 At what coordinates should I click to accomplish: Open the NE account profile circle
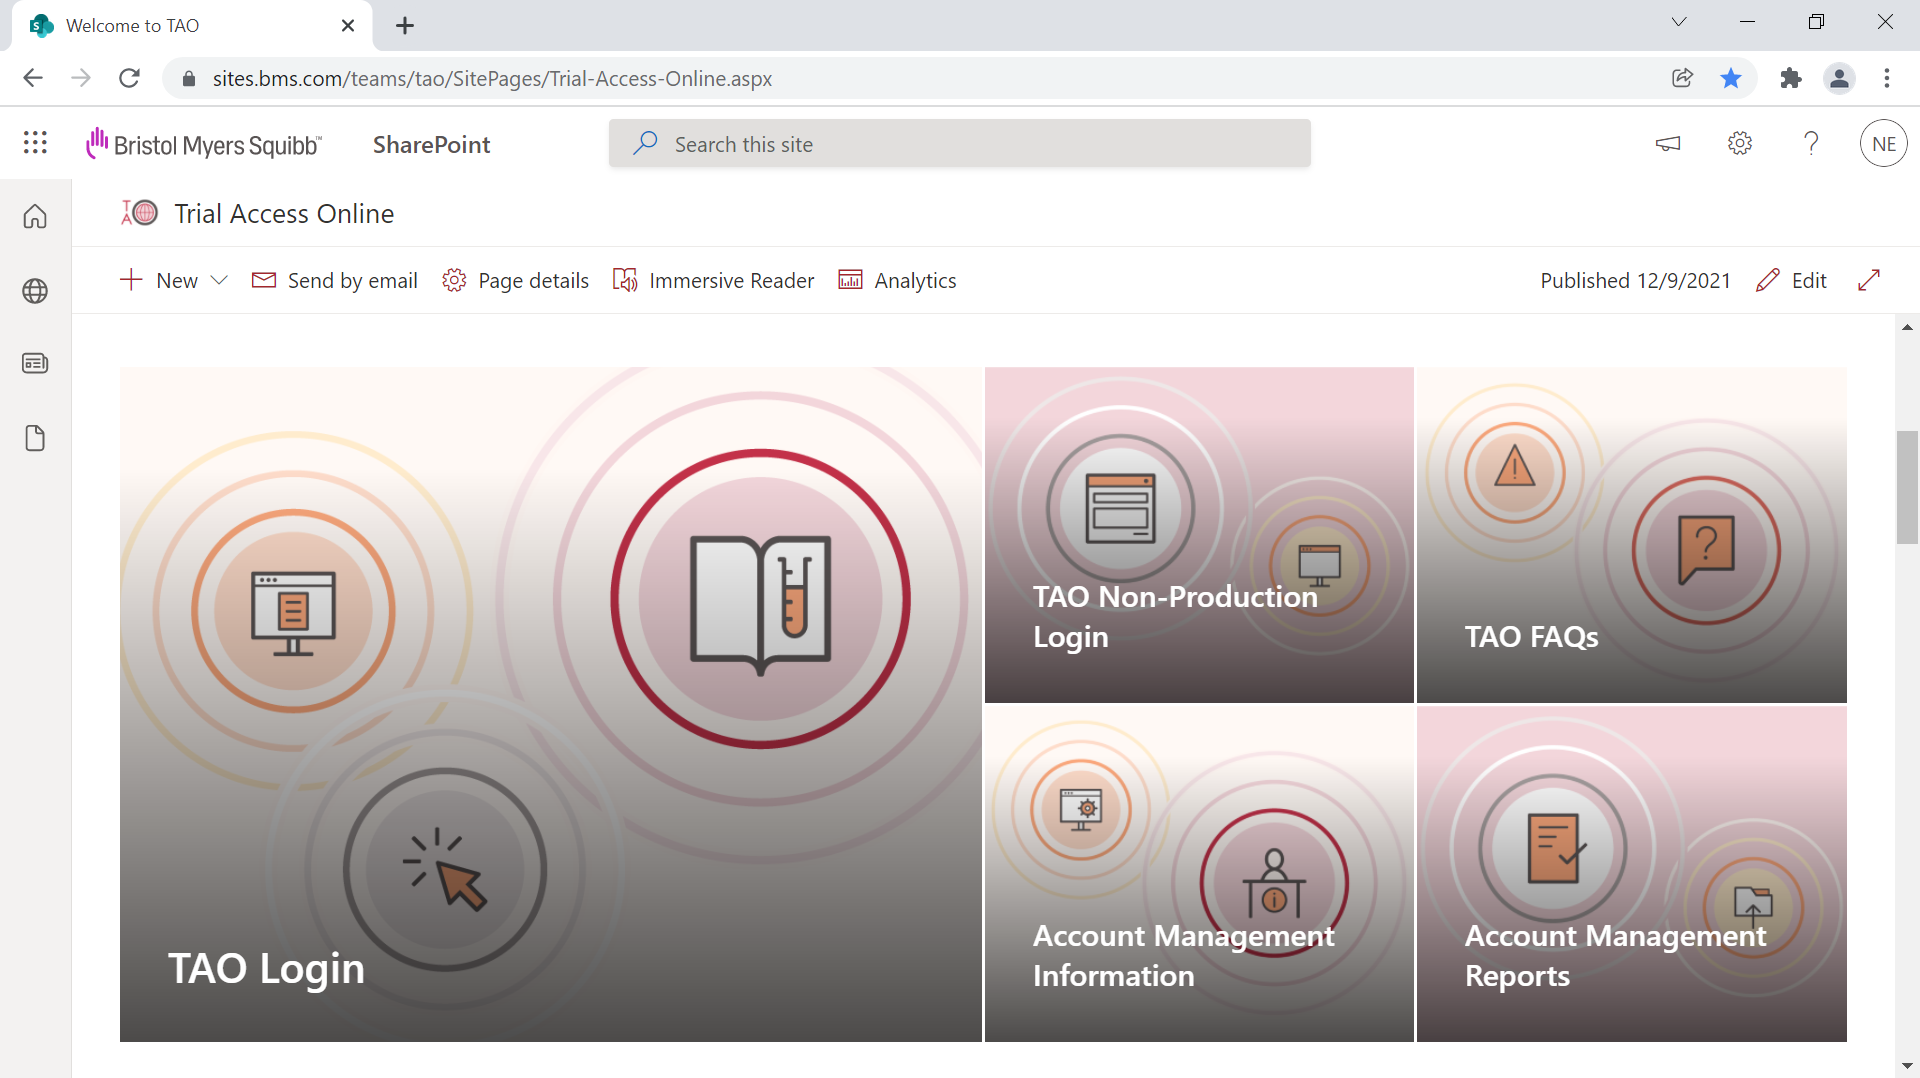(1884, 144)
